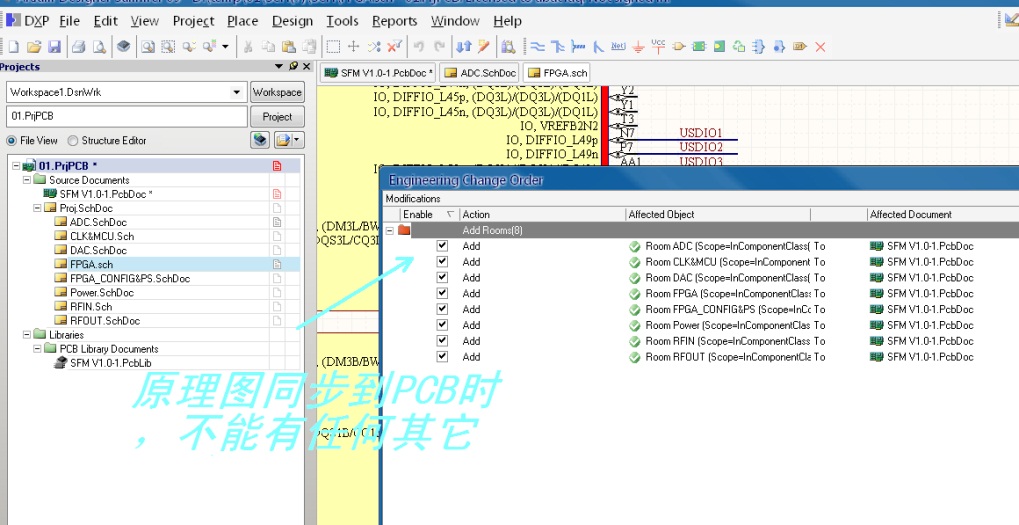1019x525 pixels.
Task: Uncheck Enable for Room ADC row
Action: [443, 246]
